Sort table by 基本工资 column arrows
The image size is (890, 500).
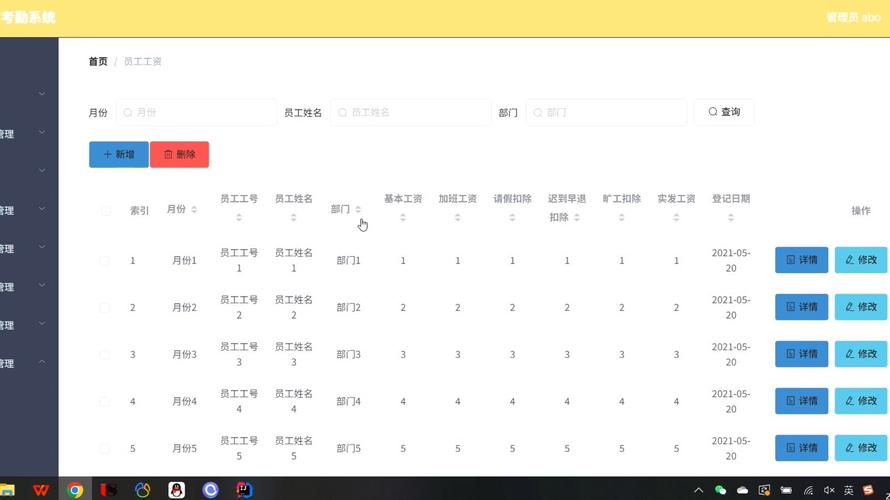402,217
